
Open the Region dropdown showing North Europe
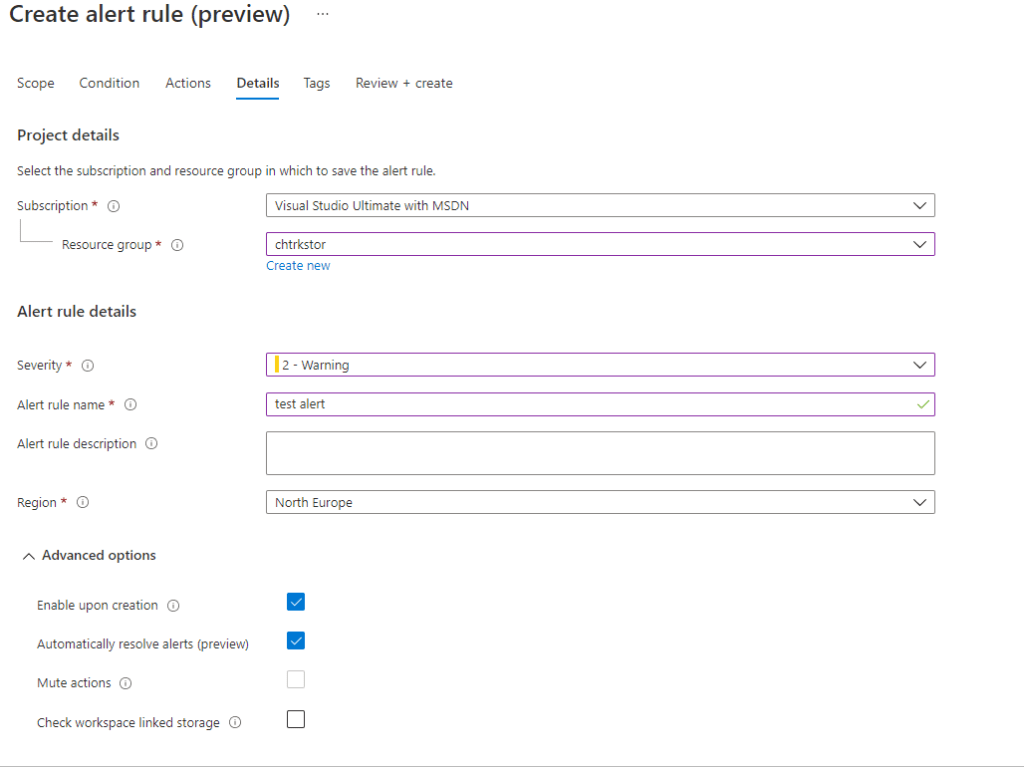click(600, 502)
